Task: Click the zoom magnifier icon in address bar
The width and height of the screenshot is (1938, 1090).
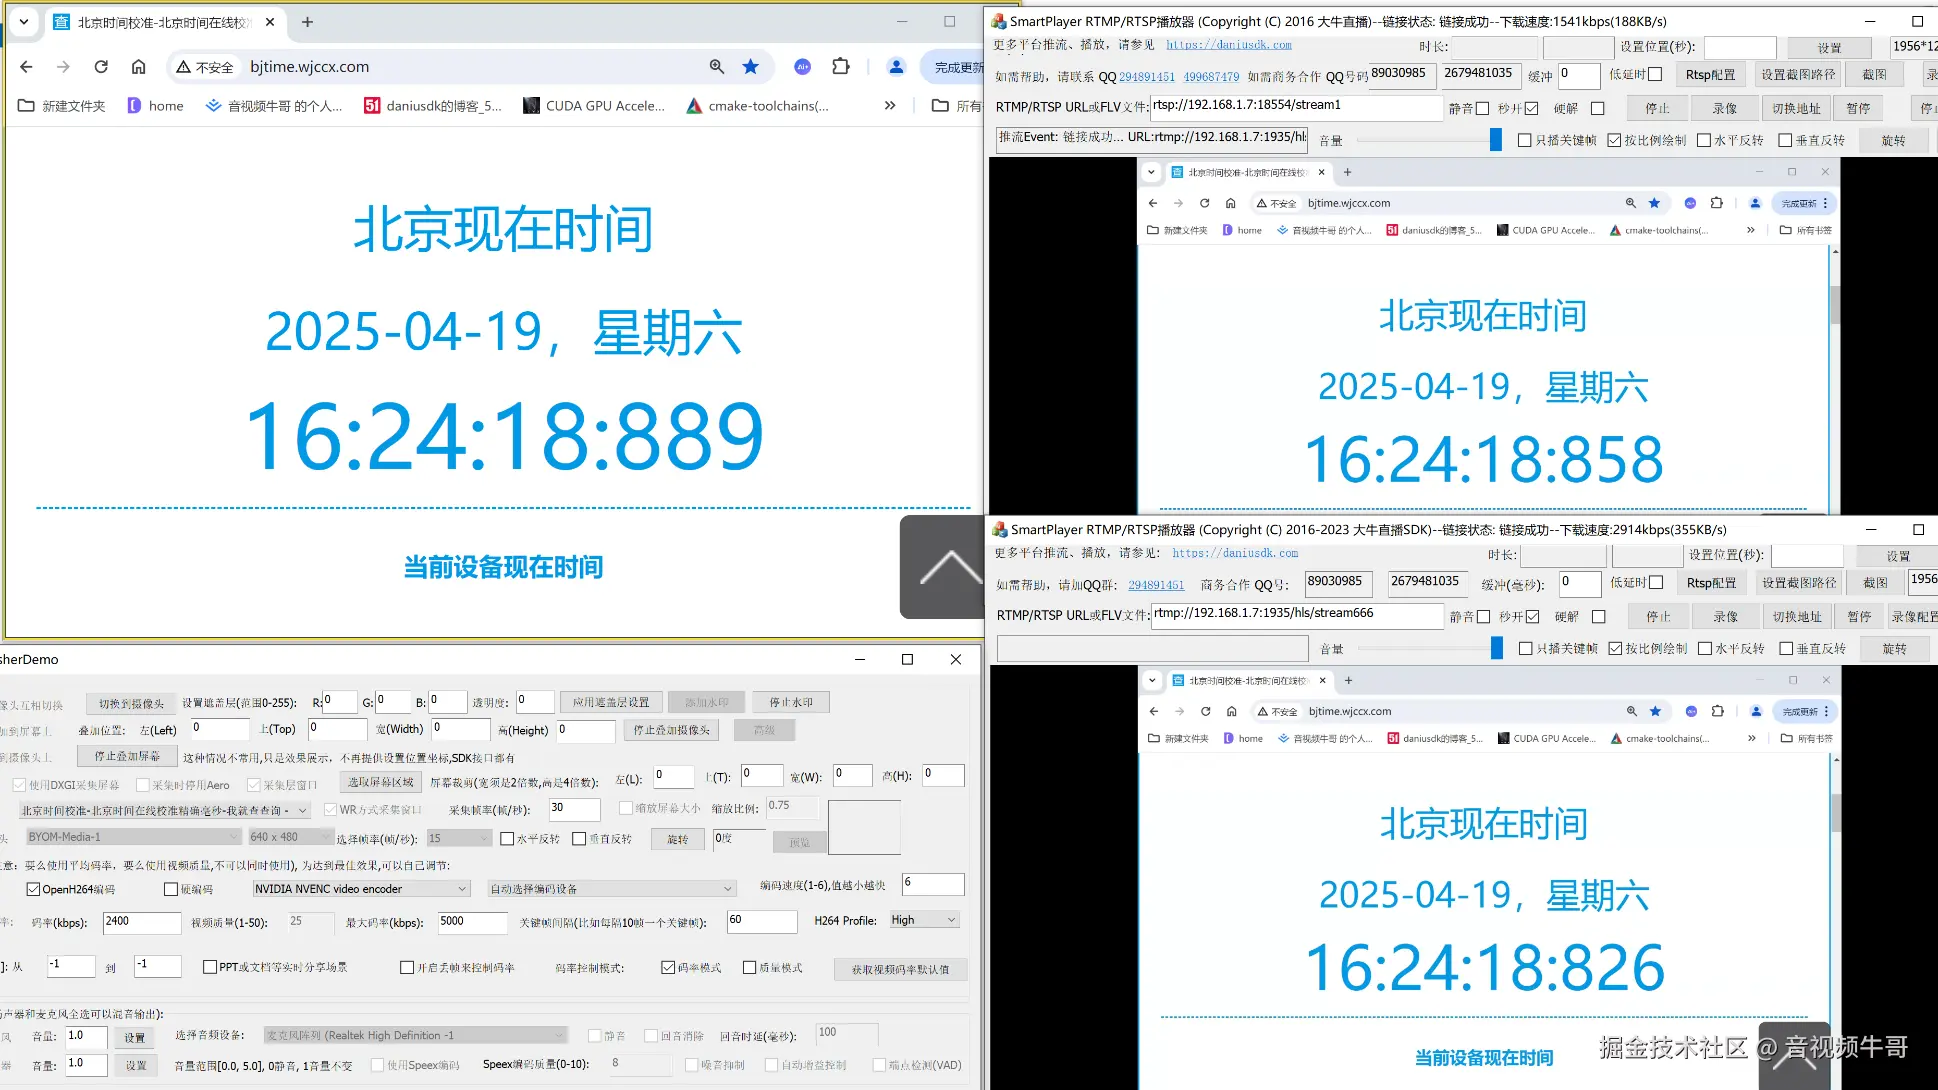Action: tap(717, 67)
